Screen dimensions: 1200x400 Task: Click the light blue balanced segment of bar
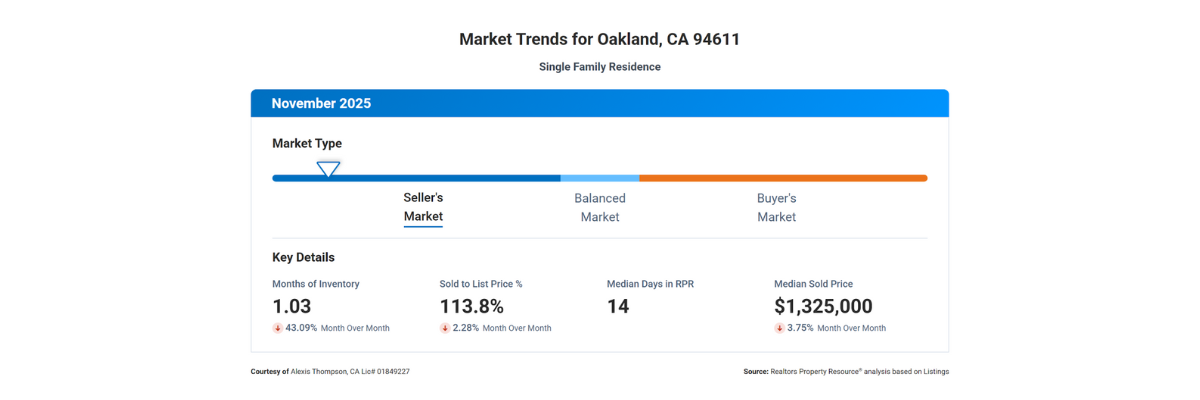click(600, 178)
